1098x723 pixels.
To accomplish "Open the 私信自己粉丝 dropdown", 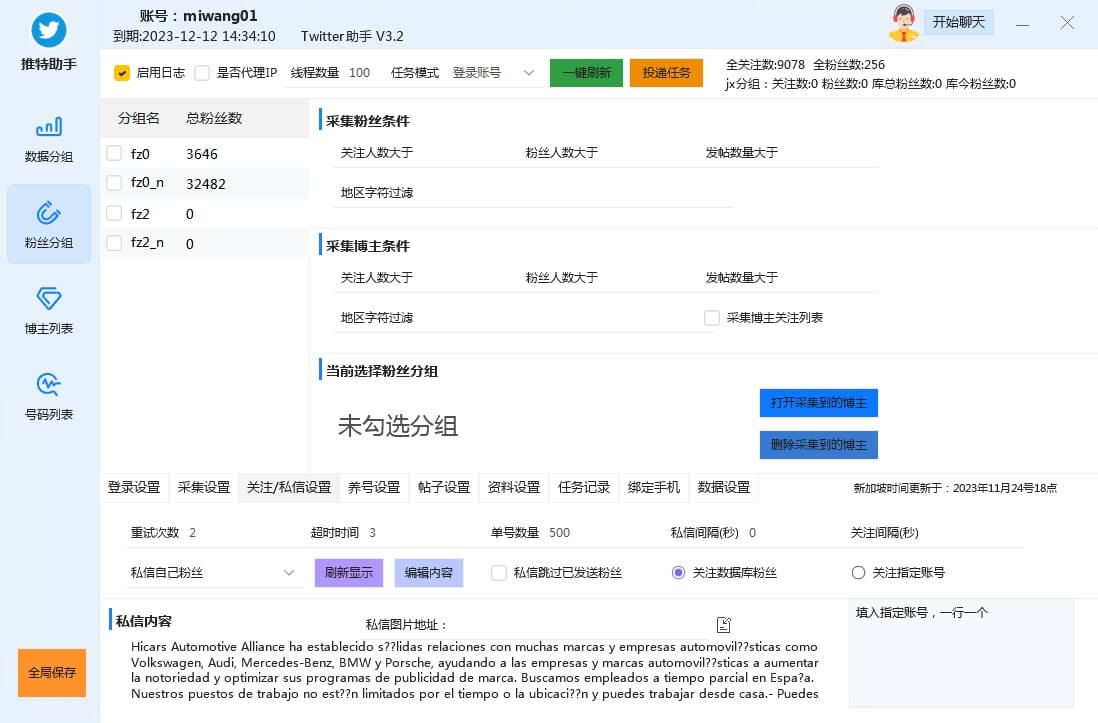I will click(288, 573).
